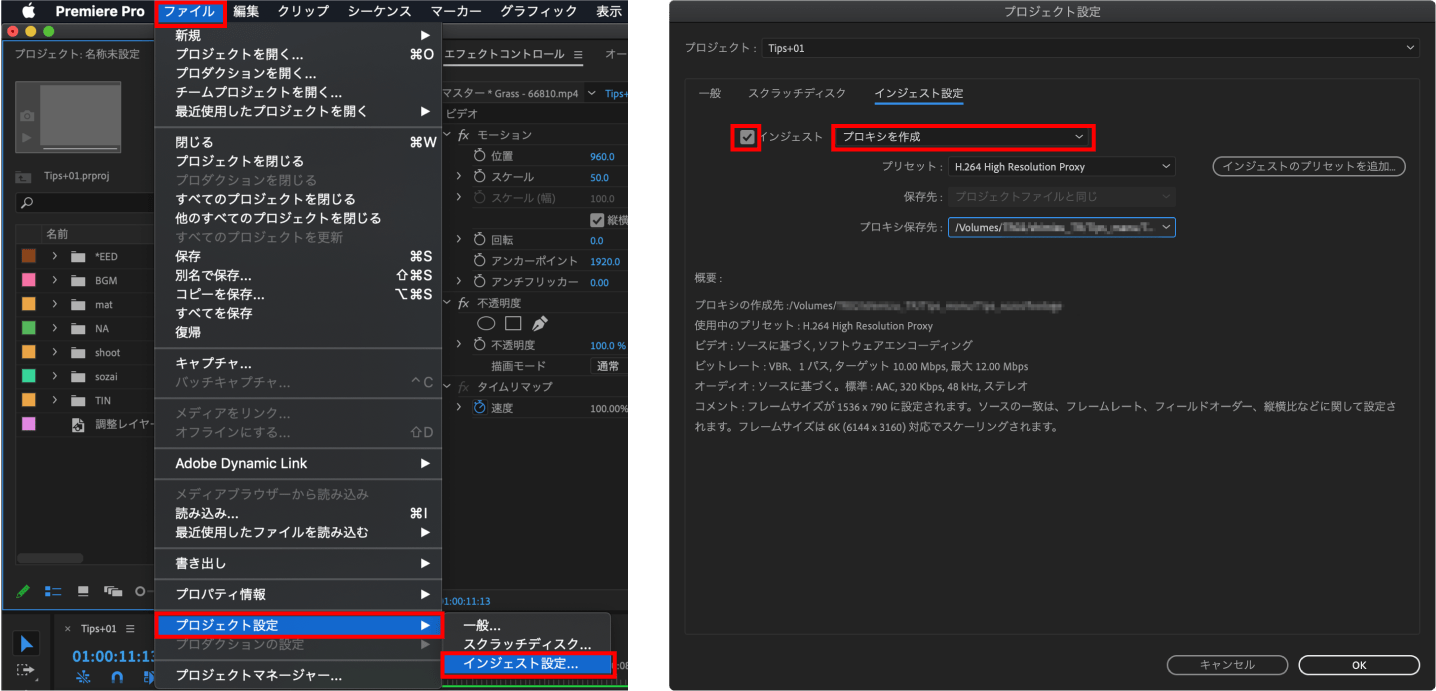
Task: Select the Selection arrow tool
Action: click(x=27, y=643)
